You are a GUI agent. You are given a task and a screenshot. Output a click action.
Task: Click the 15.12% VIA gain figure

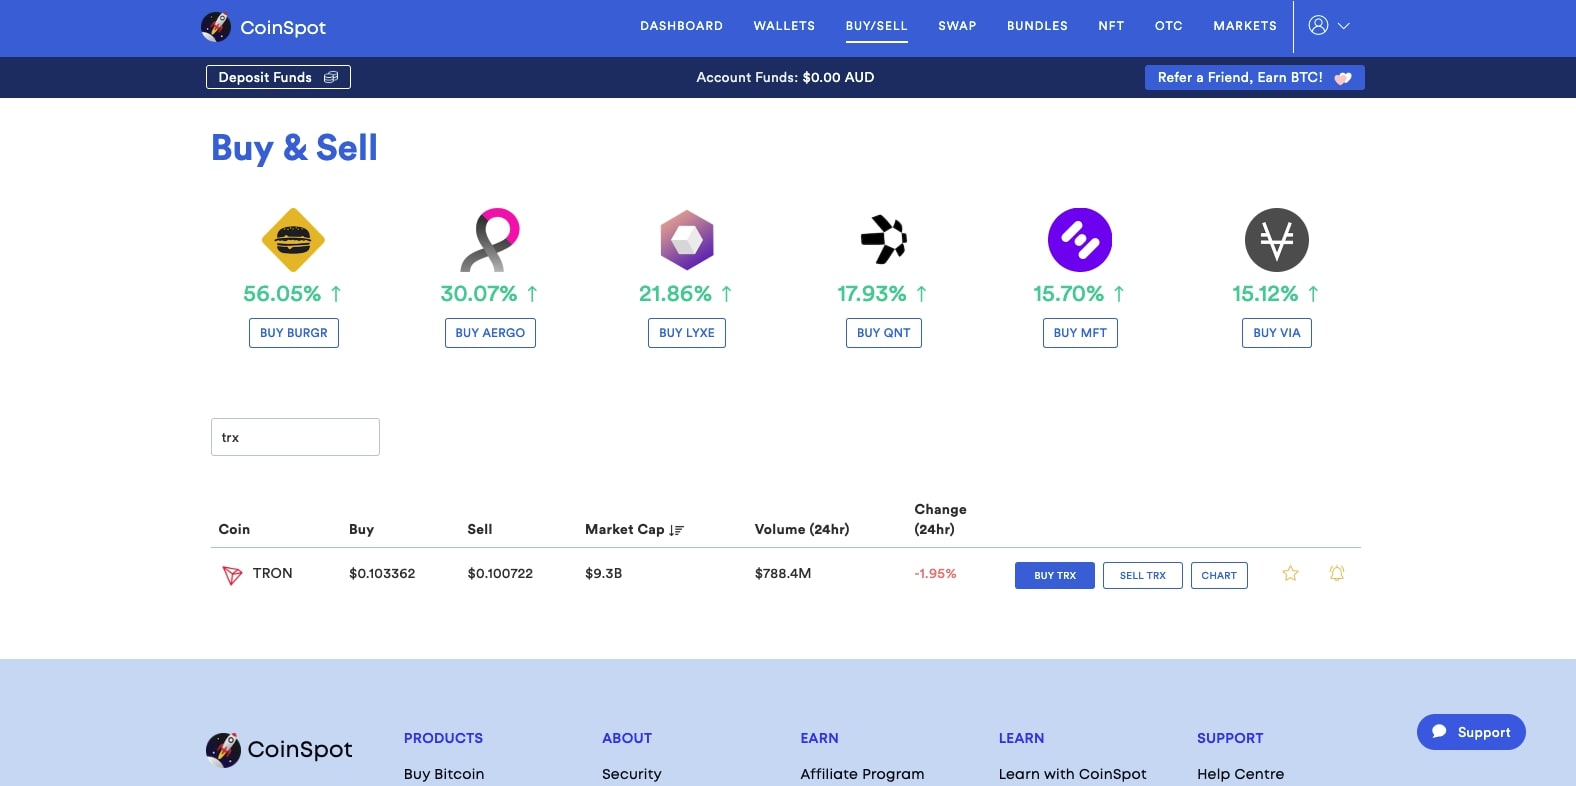1265,294
